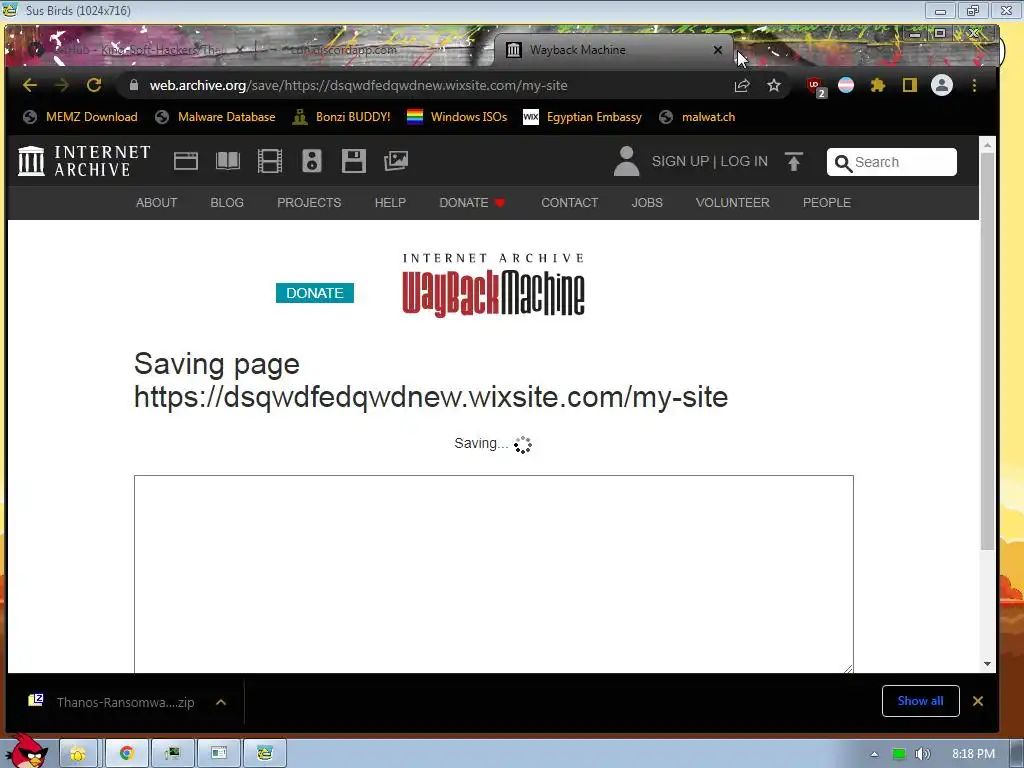Open Windows ISOs bookmark

pos(456,117)
